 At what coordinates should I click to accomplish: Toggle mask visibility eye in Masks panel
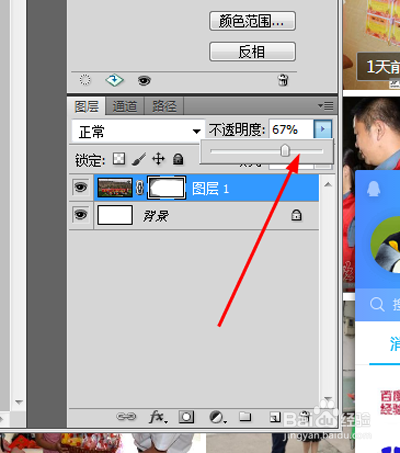144,80
